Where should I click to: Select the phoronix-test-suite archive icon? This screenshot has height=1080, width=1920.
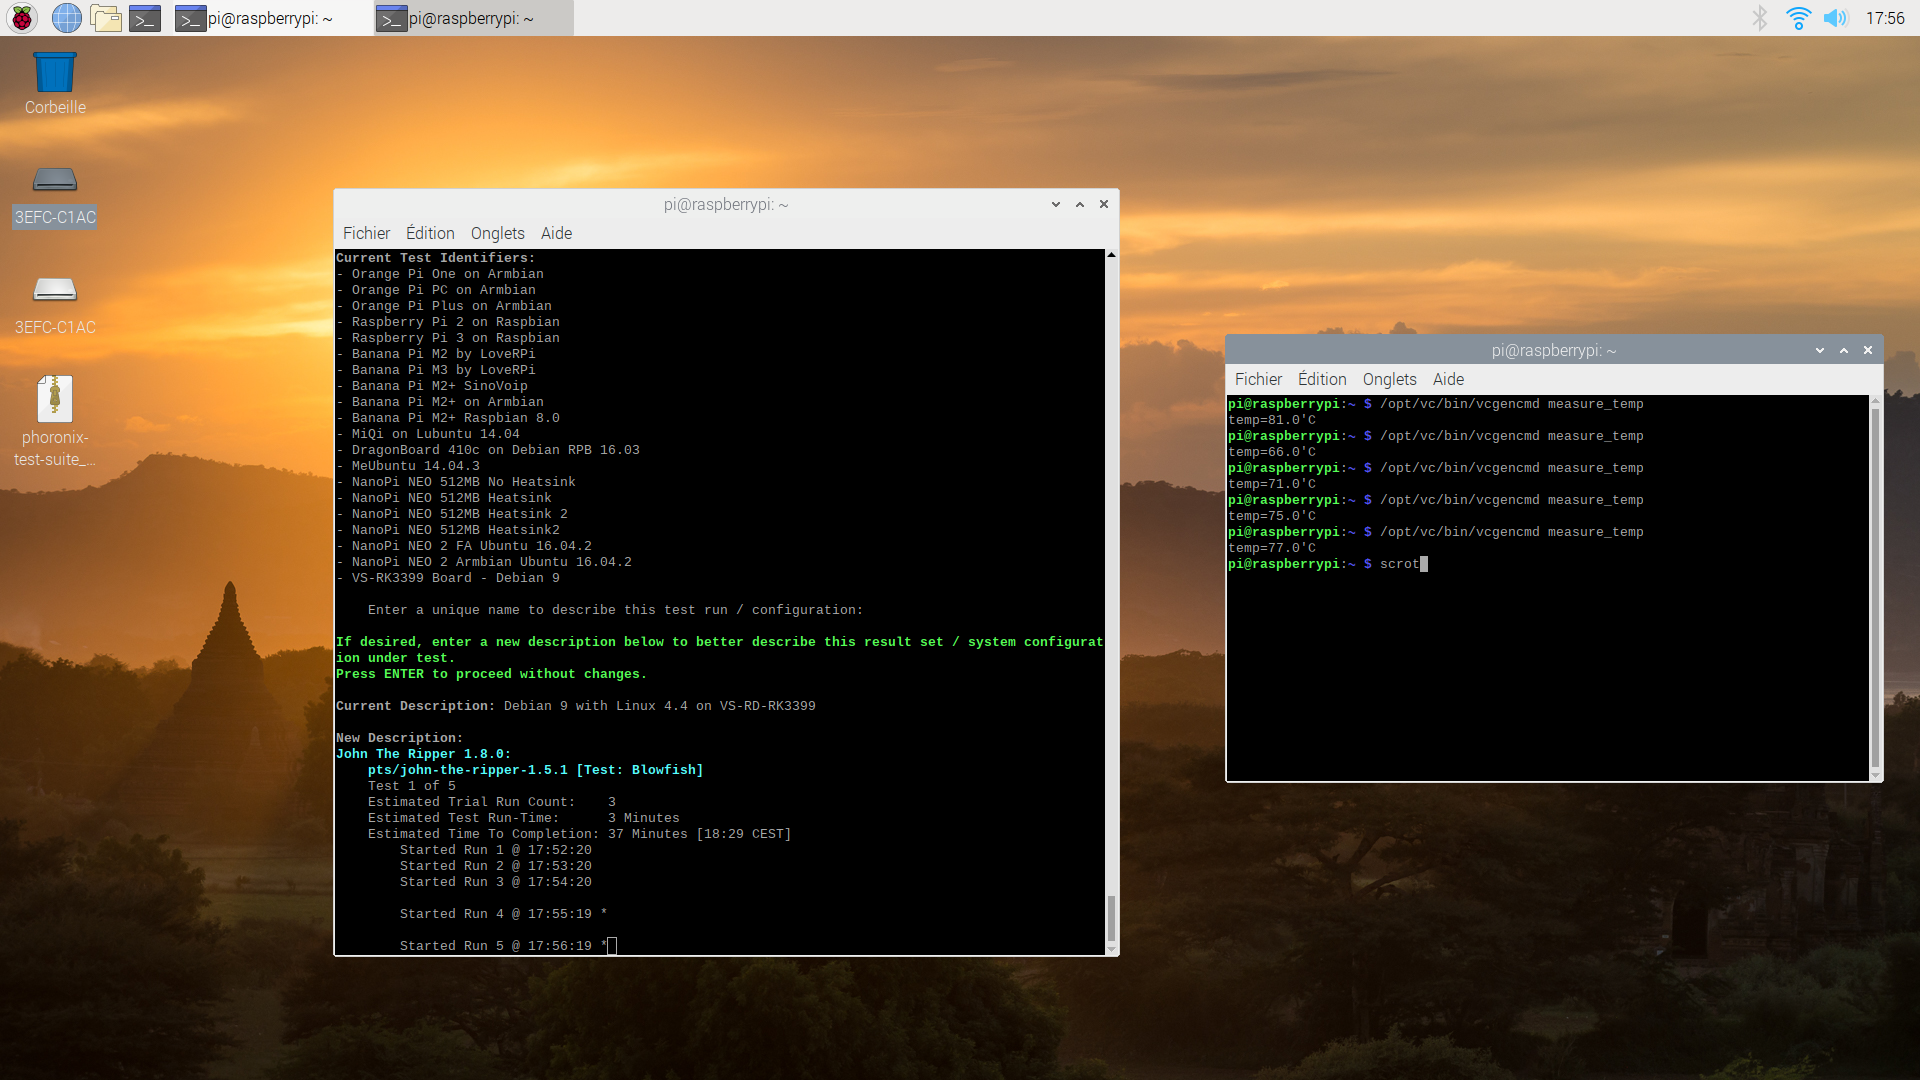click(x=55, y=421)
